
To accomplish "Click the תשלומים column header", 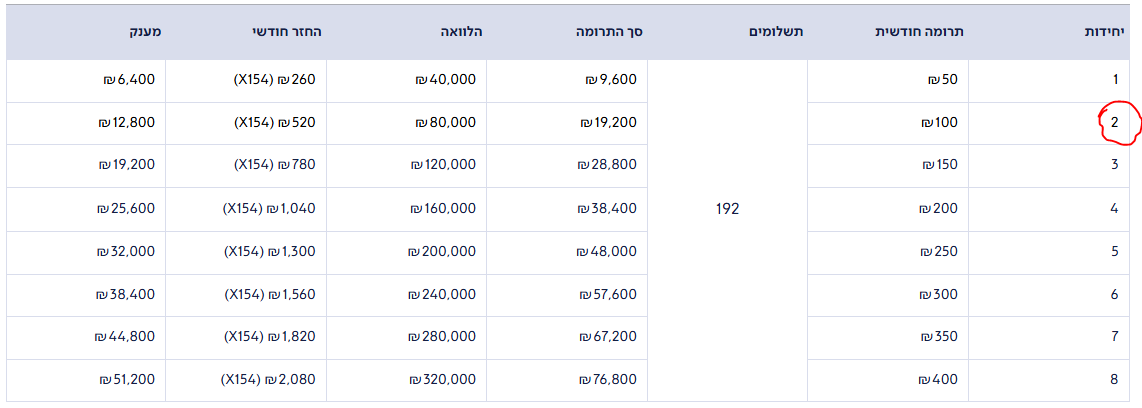I will click(776, 32).
